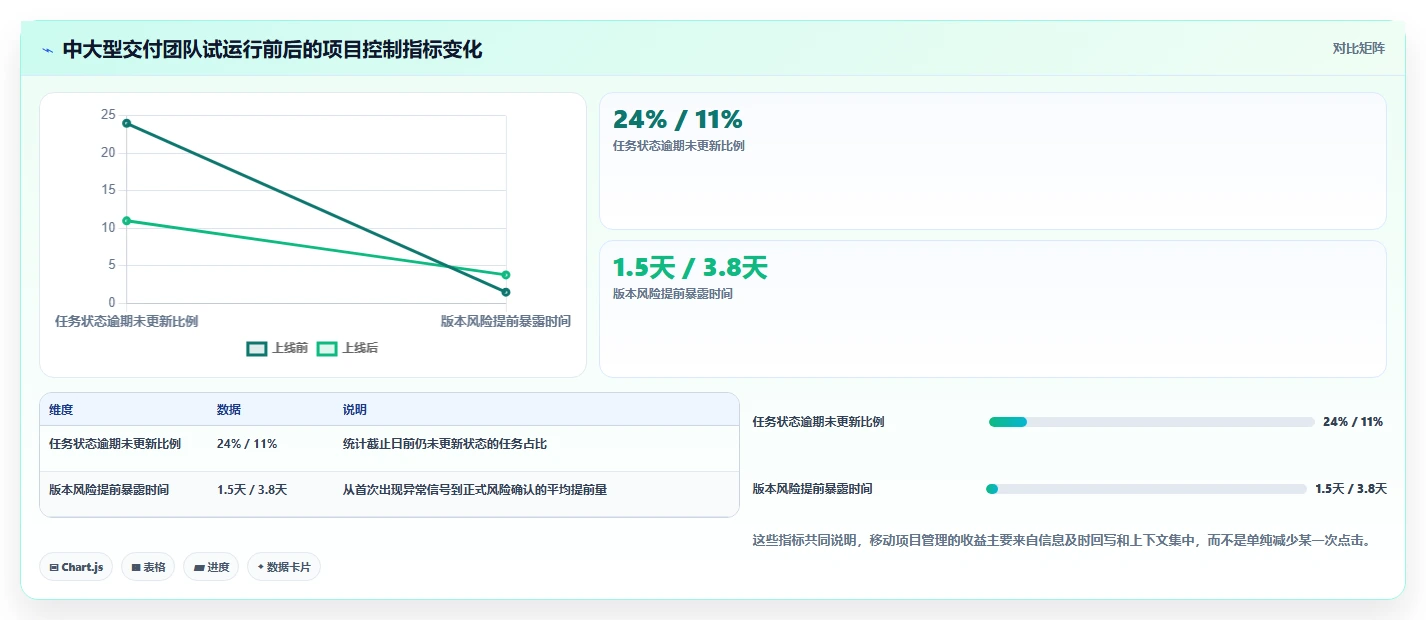Click table cell 任务状态逾期未更新比例
Viewport: 1426px width, 620px height.
115,444
